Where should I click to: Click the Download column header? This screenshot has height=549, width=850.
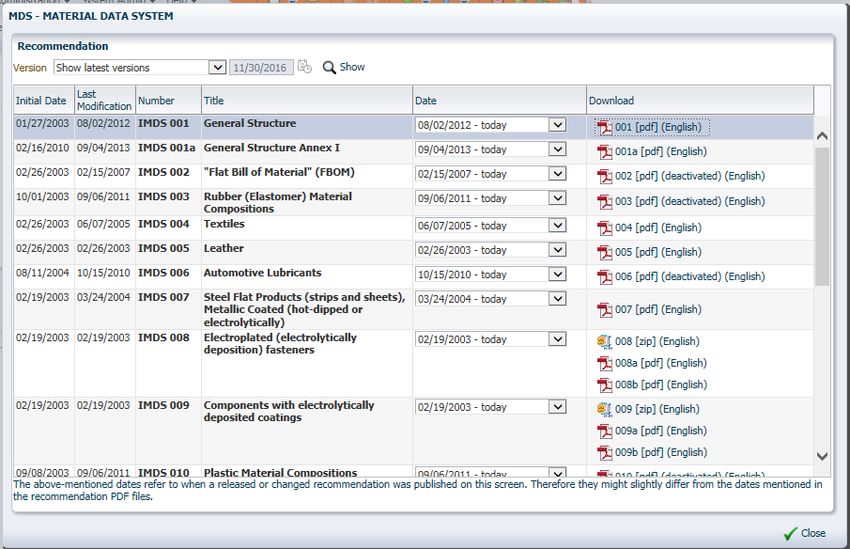pyautogui.click(x=700, y=100)
